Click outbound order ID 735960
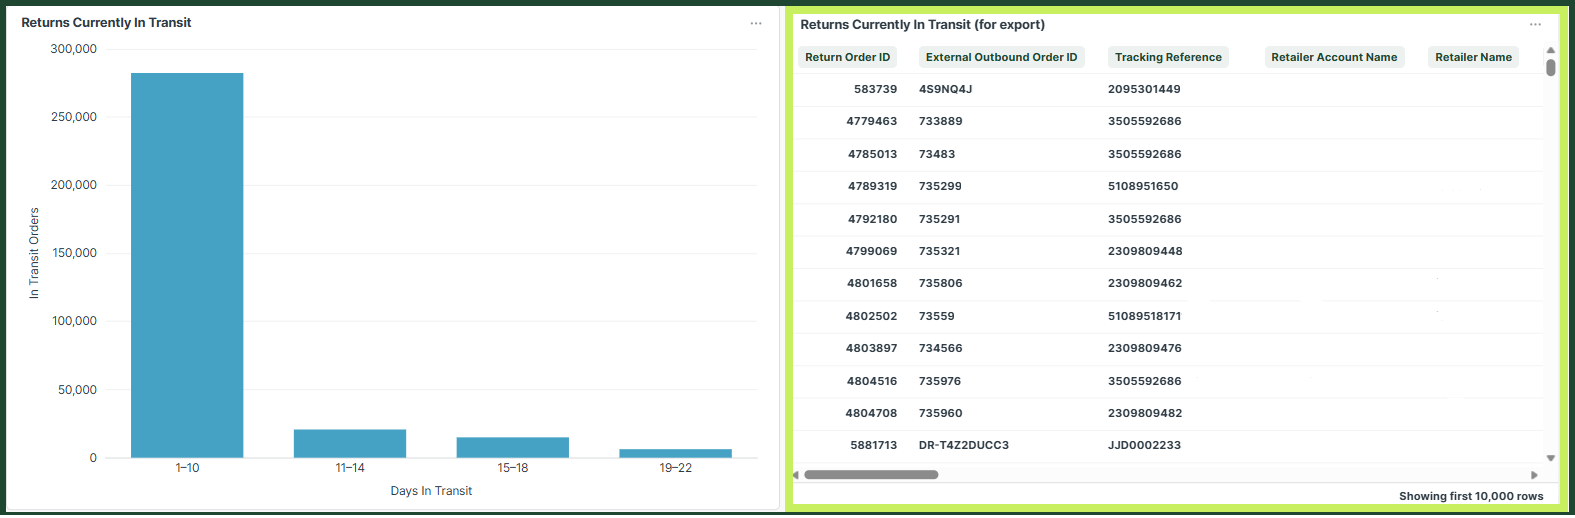This screenshot has width=1575, height=518. [940, 413]
